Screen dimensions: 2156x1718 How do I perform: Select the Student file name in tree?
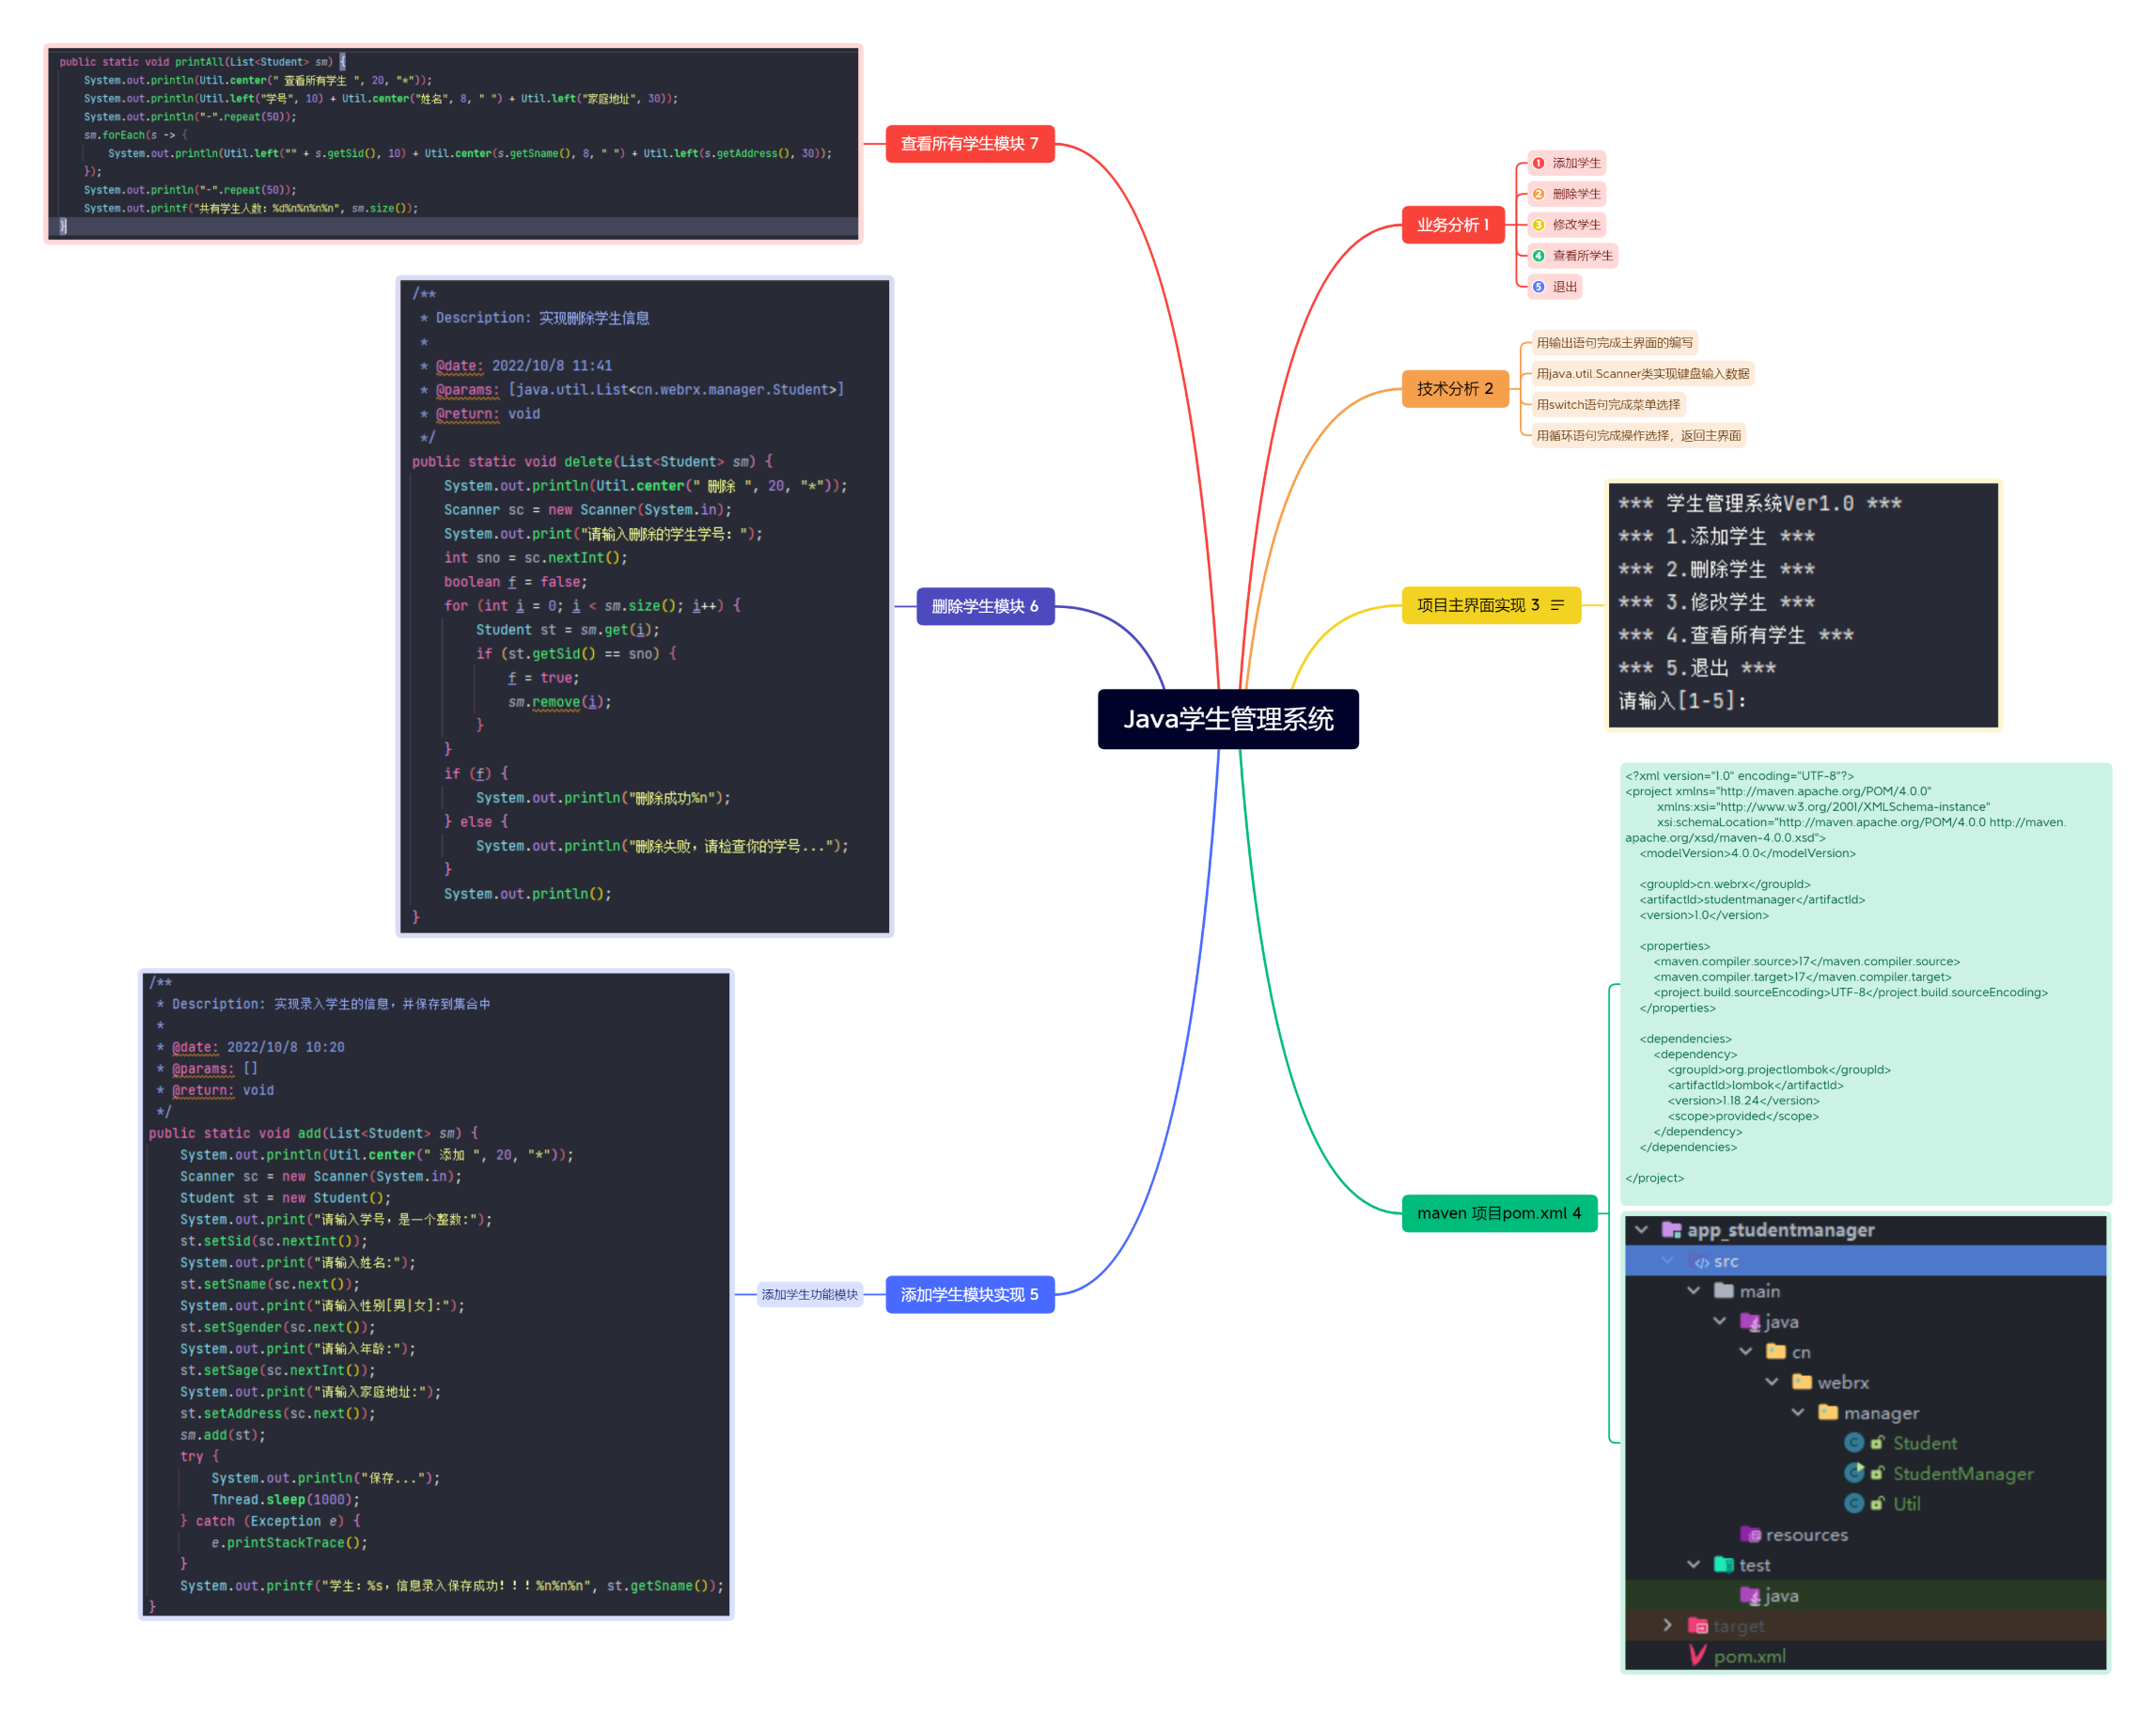(x=1925, y=1443)
